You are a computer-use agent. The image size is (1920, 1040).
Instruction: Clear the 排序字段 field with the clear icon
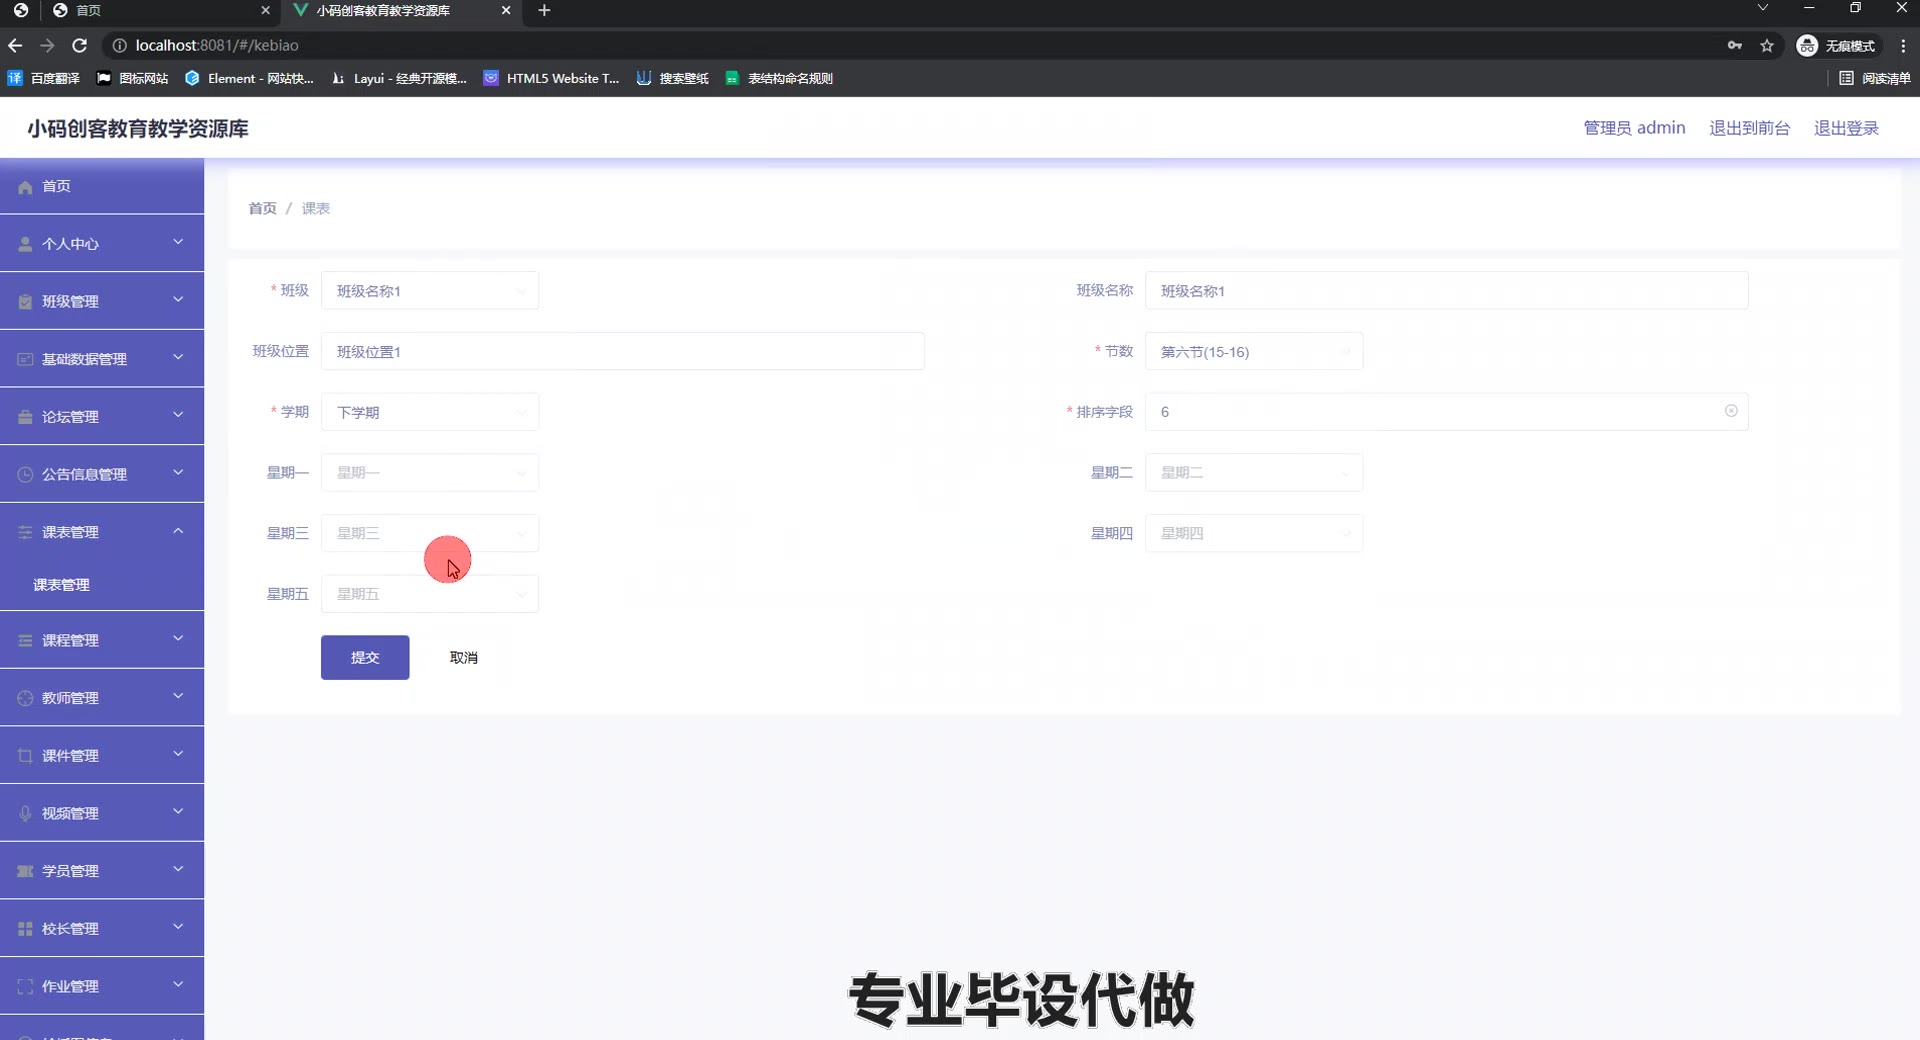1731,411
